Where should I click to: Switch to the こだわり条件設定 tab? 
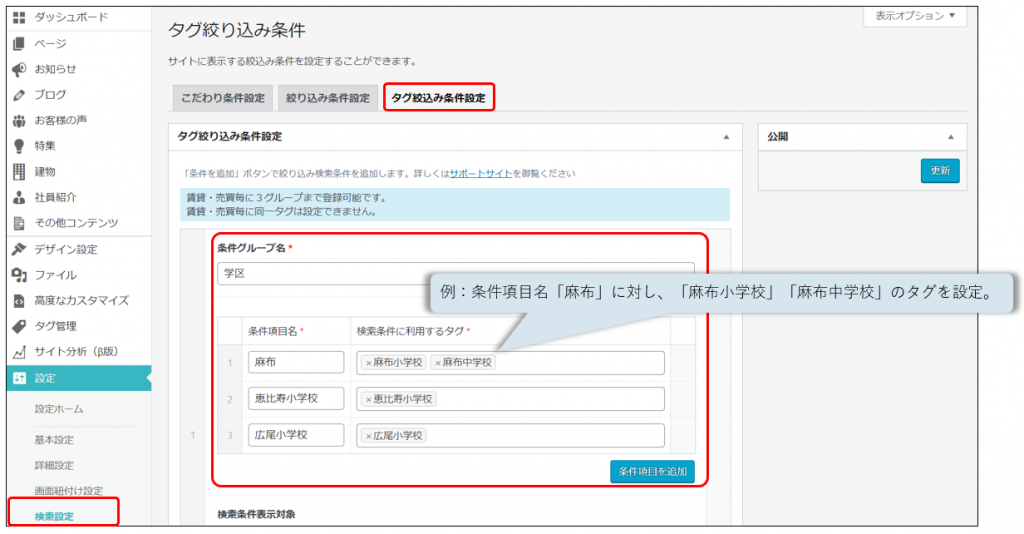click(x=222, y=98)
